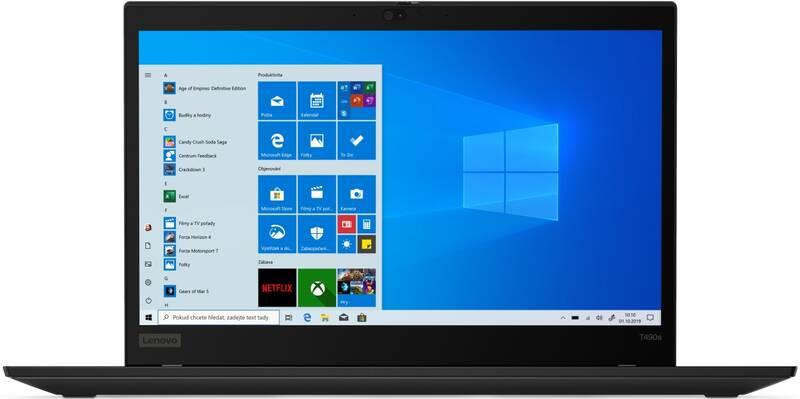Open Pictures from Start sidebar
800x399 pixels.
tap(148, 264)
